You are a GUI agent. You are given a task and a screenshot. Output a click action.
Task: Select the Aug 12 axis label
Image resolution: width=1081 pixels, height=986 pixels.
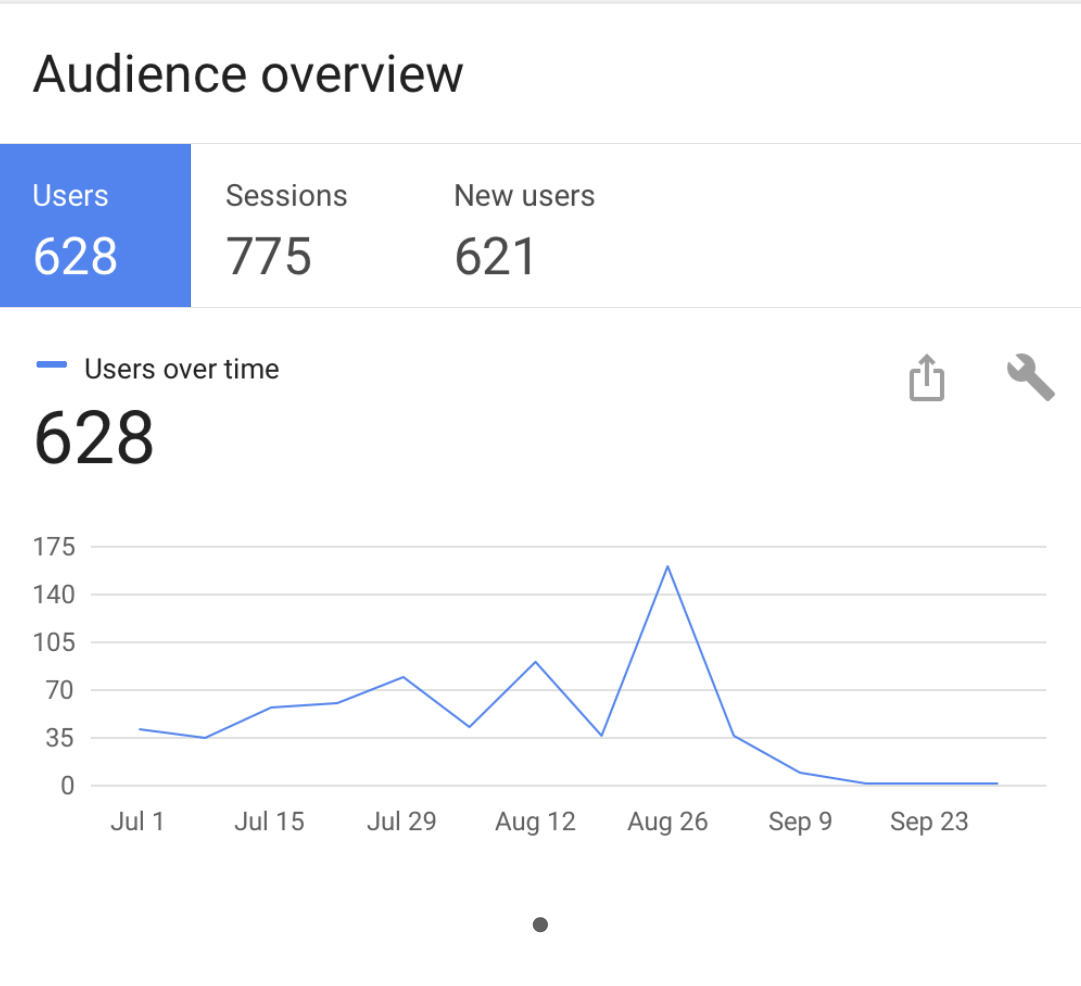point(535,822)
